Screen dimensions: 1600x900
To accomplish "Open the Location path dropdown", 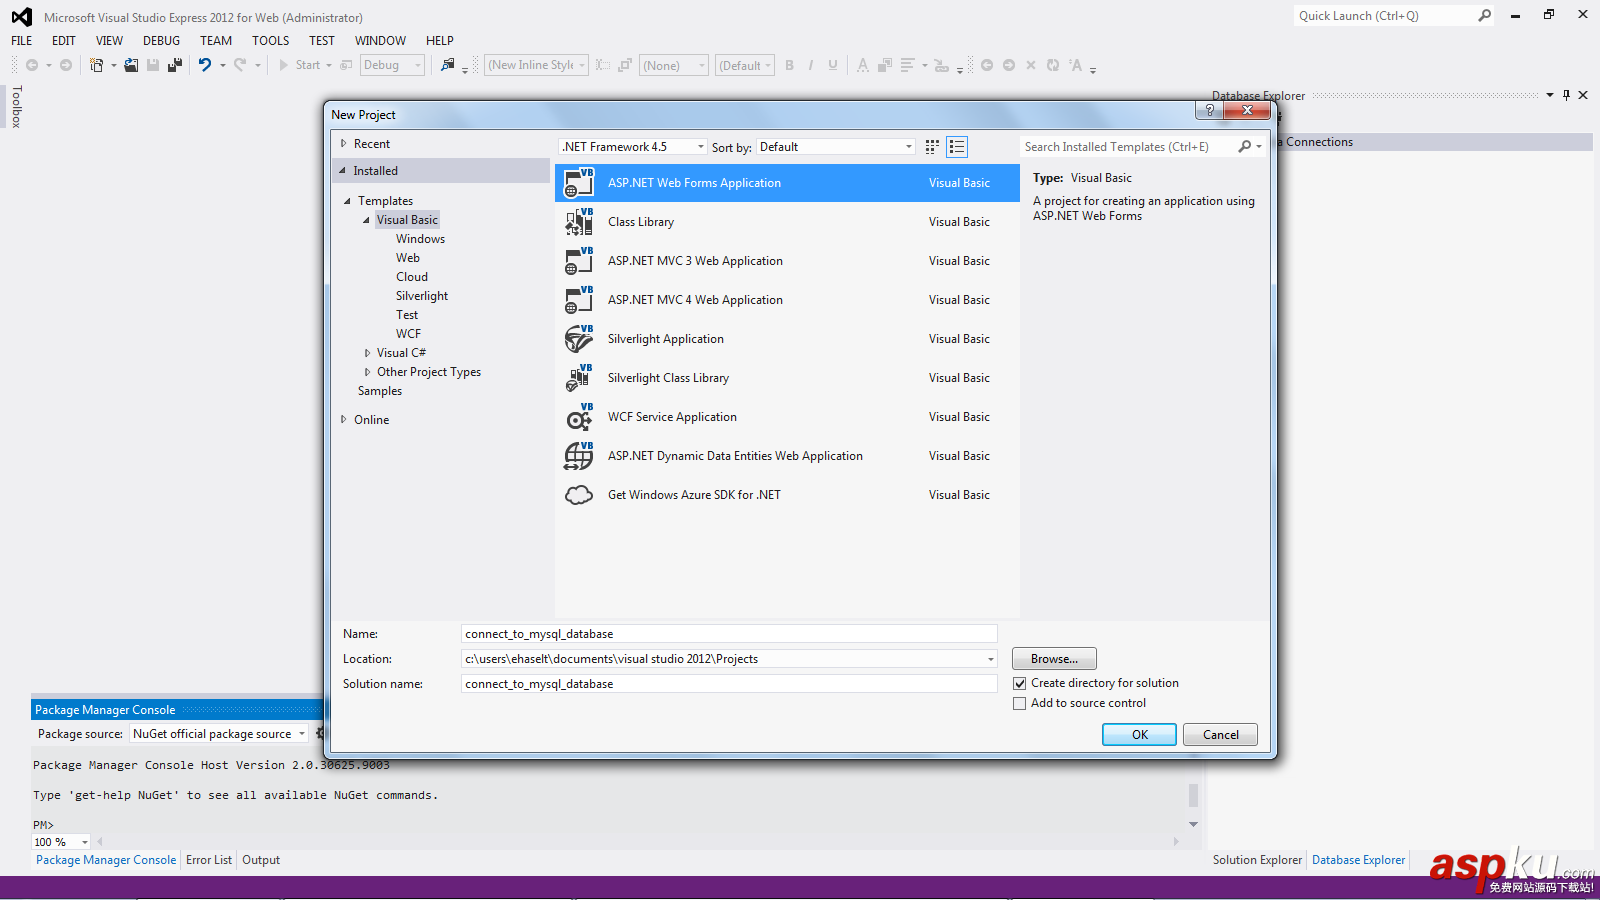I will 991,659.
